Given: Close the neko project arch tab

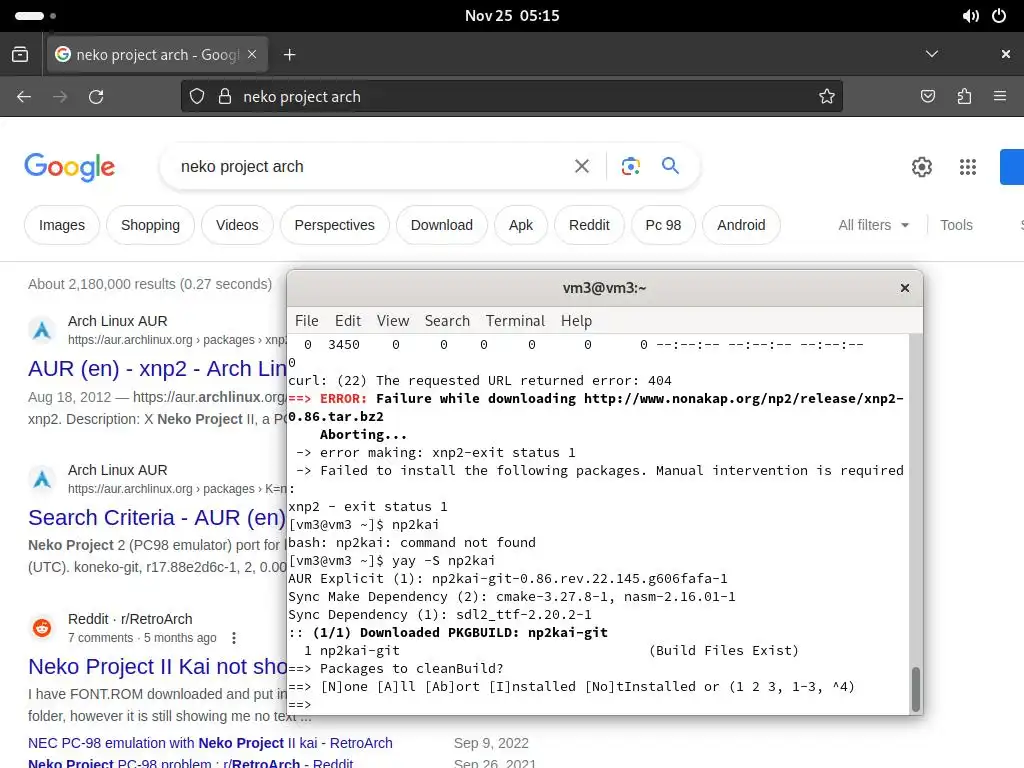Looking at the screenshot, I should (x=252, y=54).
